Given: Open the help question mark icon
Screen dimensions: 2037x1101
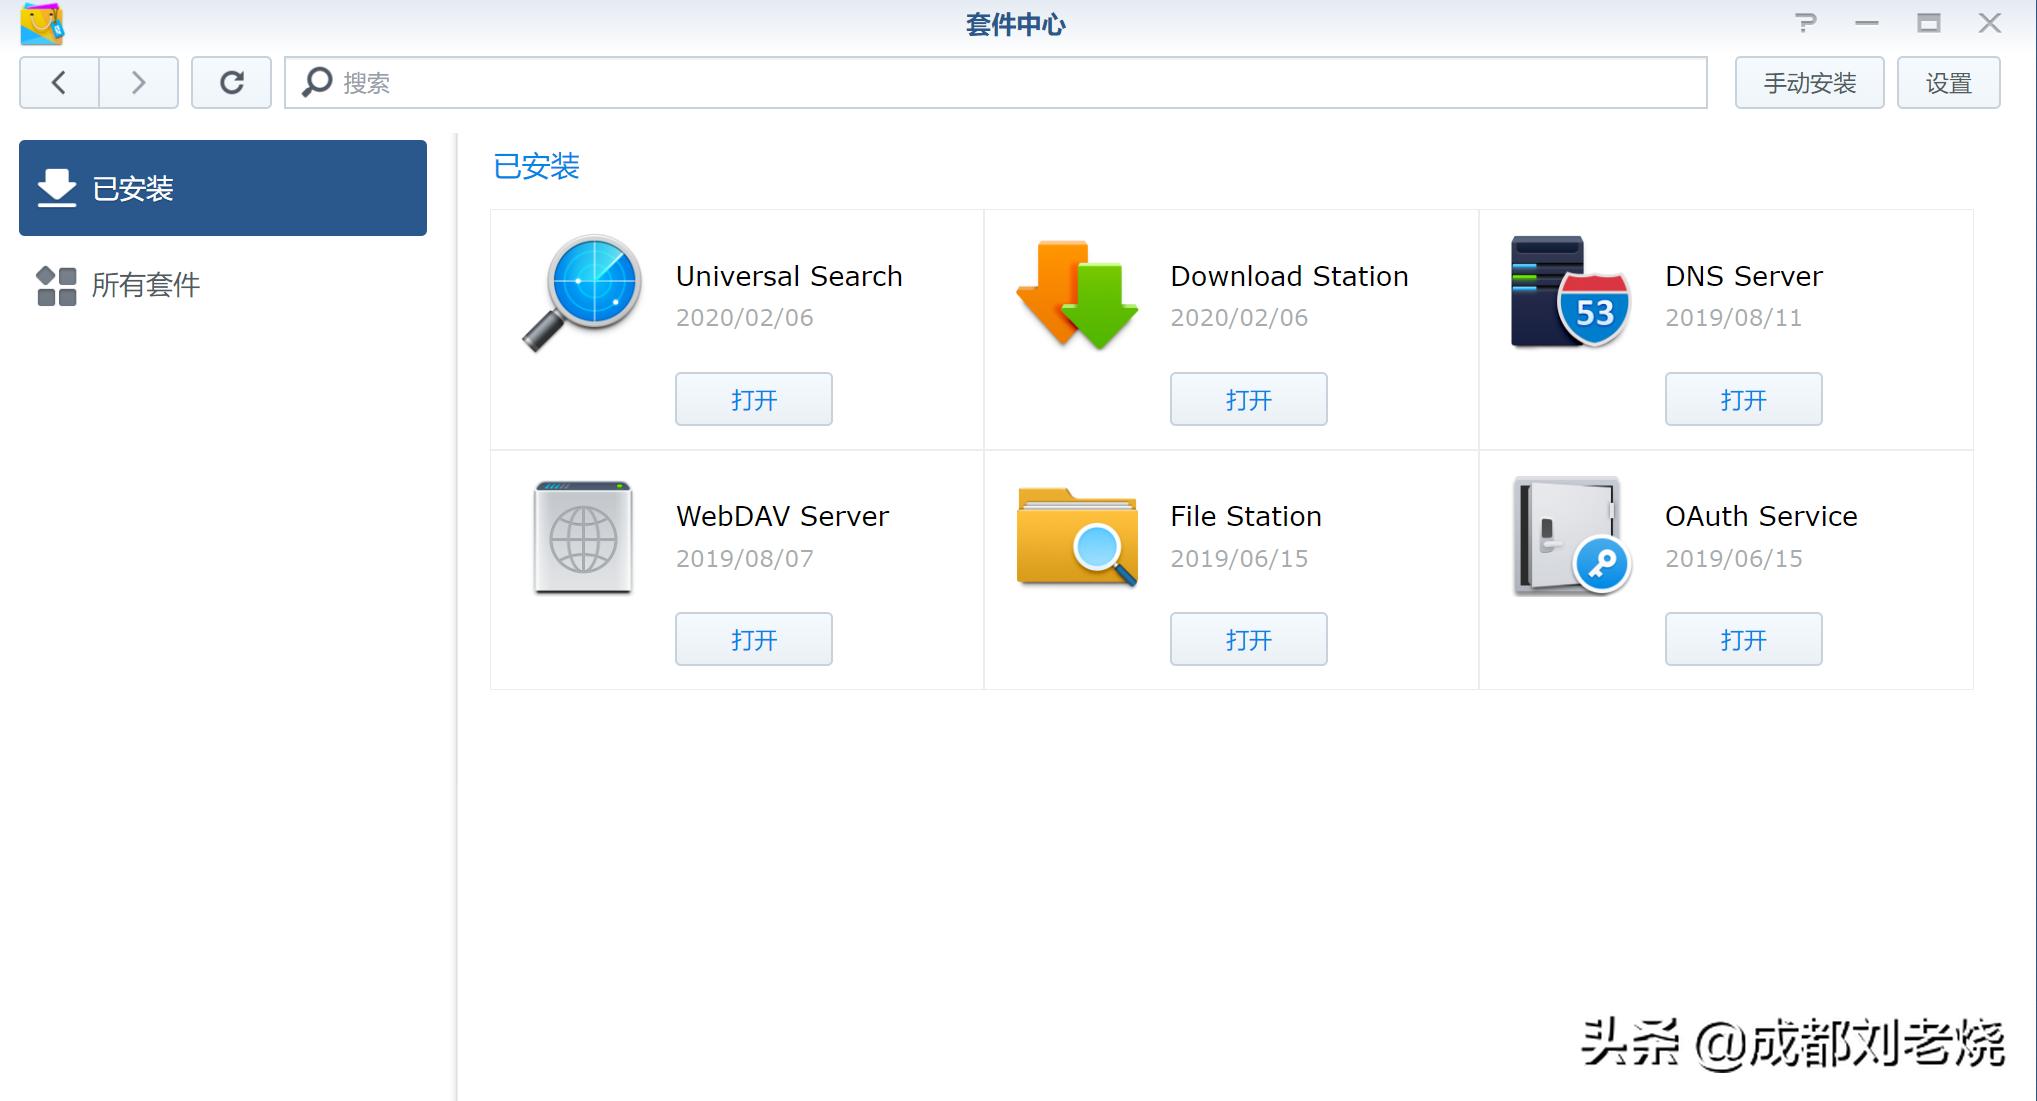Looking at the screenshot, I should pyautogui.click(x=1805, y=23).
